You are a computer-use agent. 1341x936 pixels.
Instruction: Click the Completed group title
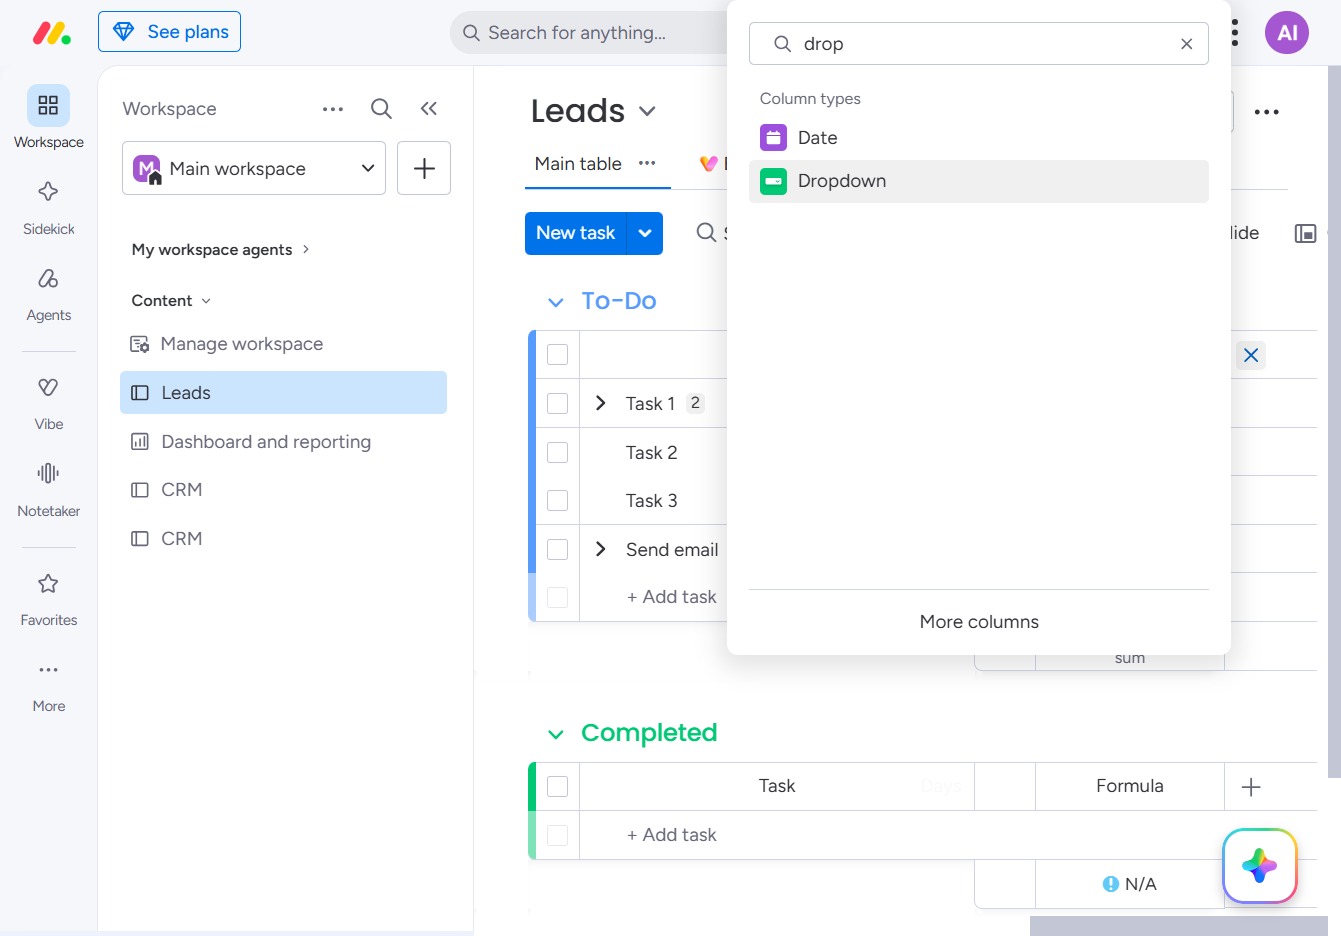[x=649, y=733]
